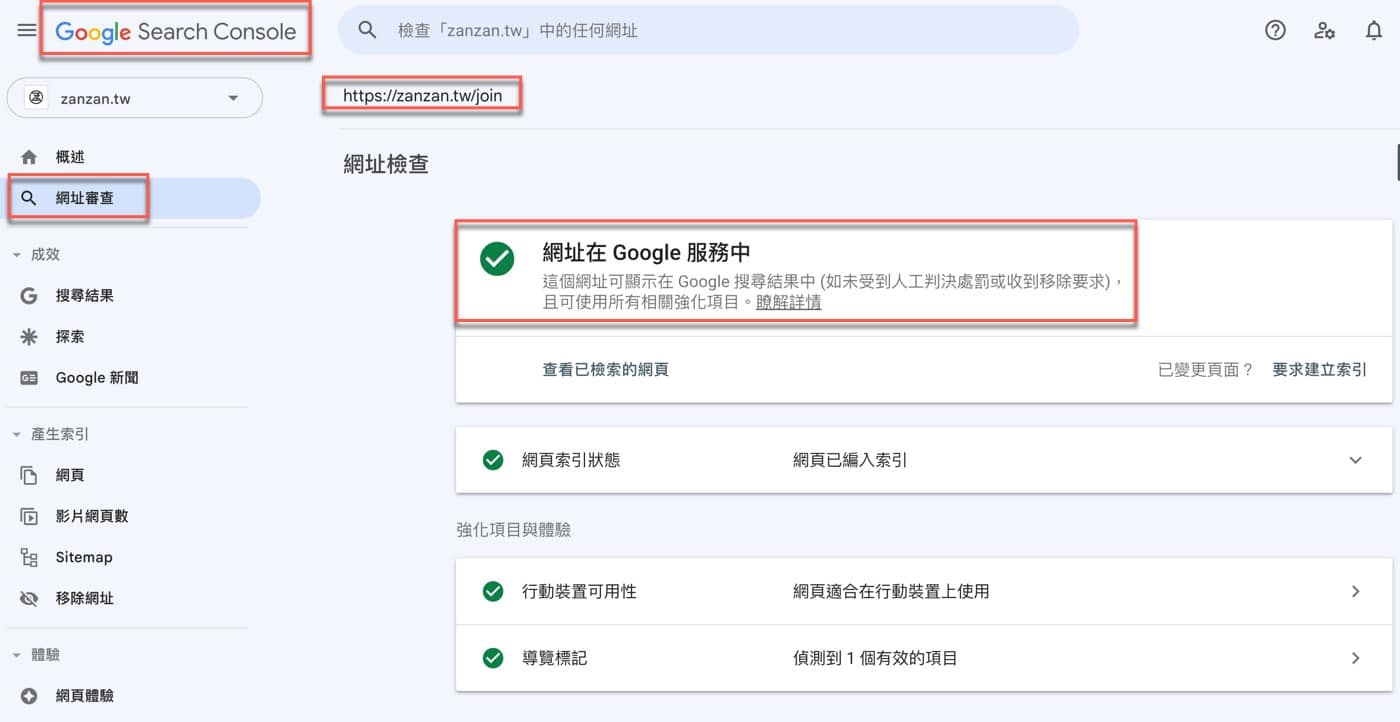
Task: Open the notifications bell
Action: click(x=1374, y=30)
